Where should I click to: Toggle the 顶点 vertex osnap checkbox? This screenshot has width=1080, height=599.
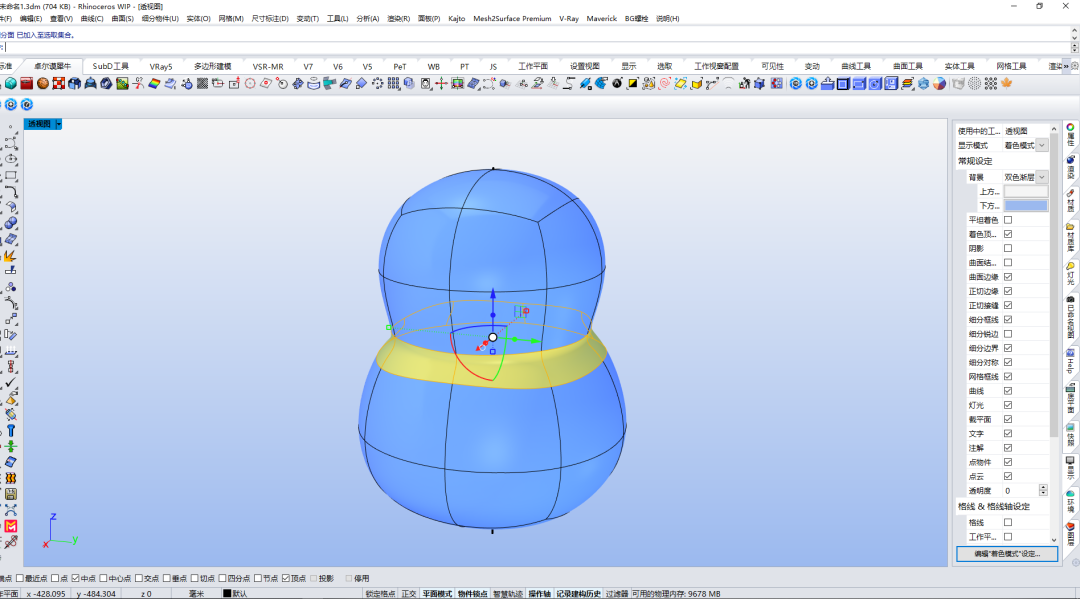tap(286, 578)
